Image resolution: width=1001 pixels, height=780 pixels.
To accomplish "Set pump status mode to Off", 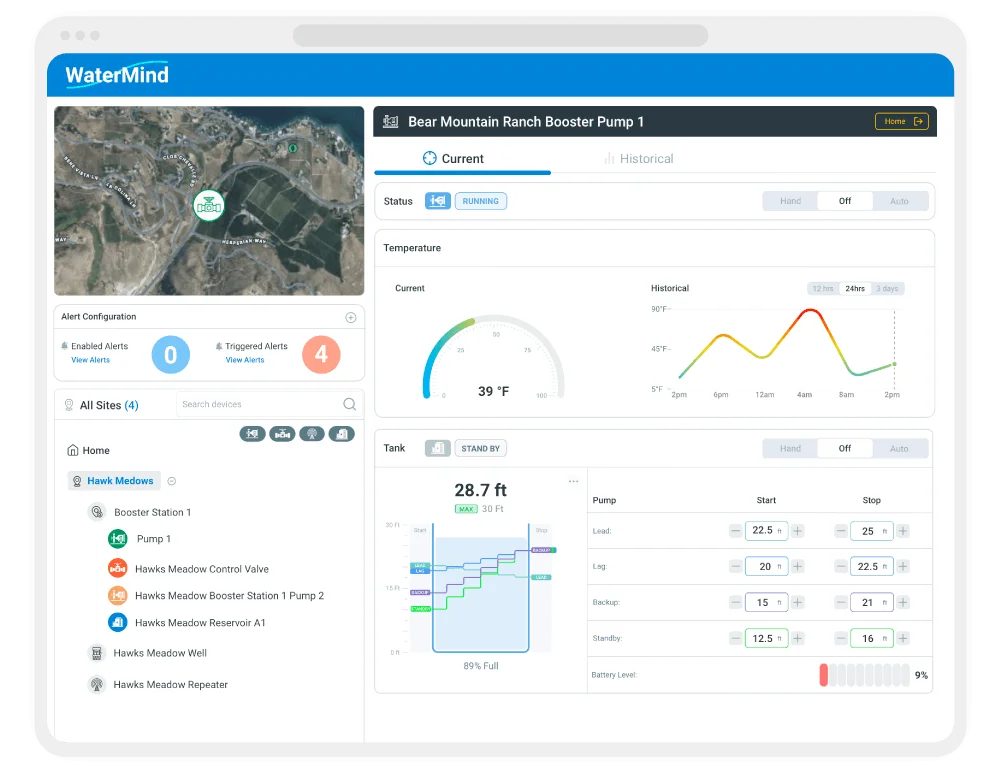I will pos(845,201).
